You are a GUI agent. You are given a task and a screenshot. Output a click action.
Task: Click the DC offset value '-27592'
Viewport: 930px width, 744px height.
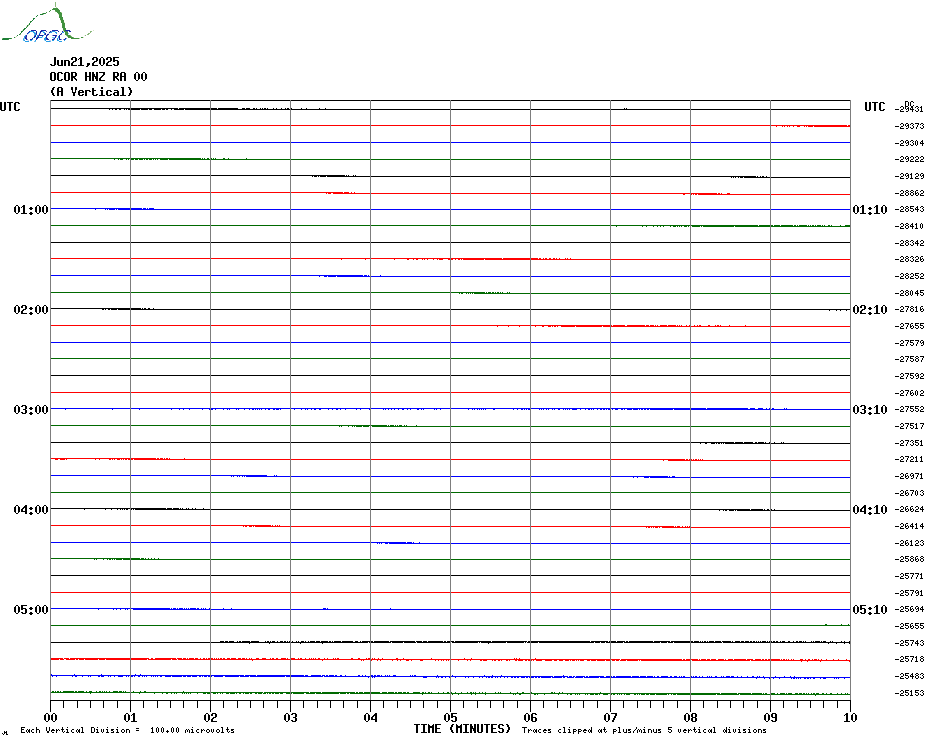[909, 376]
